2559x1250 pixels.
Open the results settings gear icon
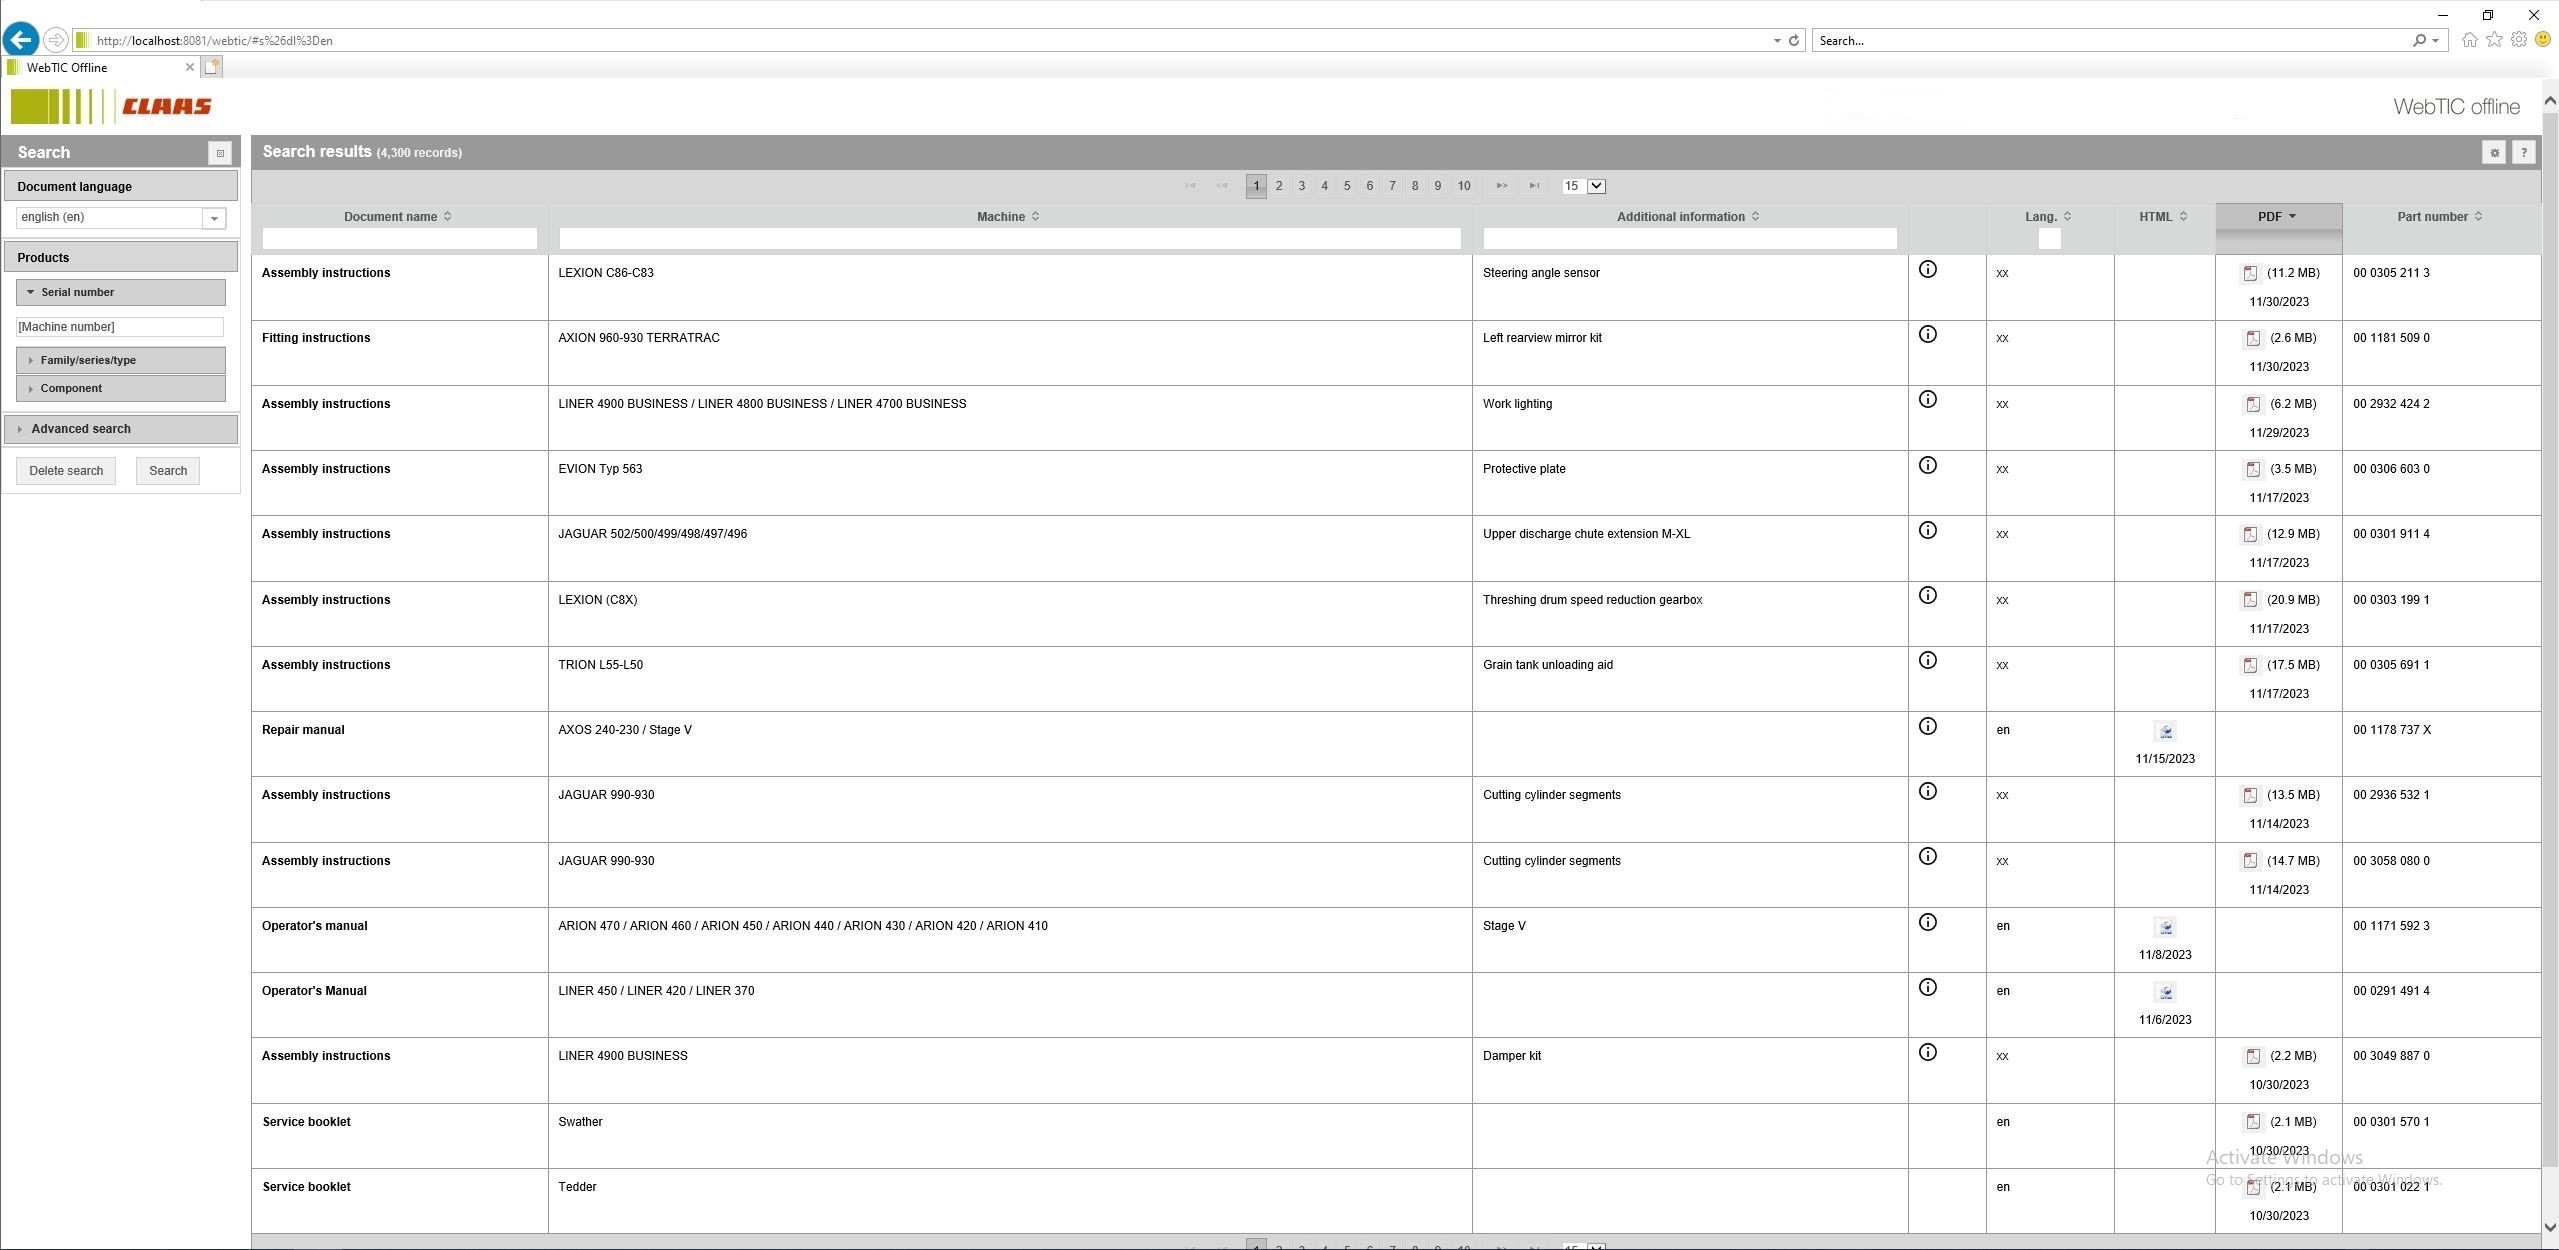point(2494,153)
